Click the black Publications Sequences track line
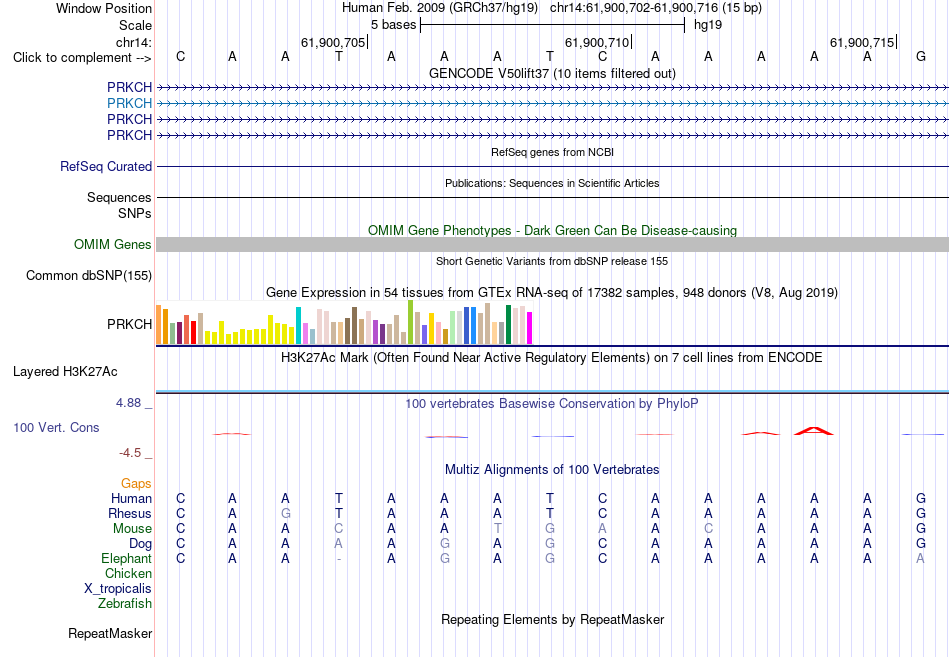The height and width of the screenshot is (657, 950). point(552,197)
